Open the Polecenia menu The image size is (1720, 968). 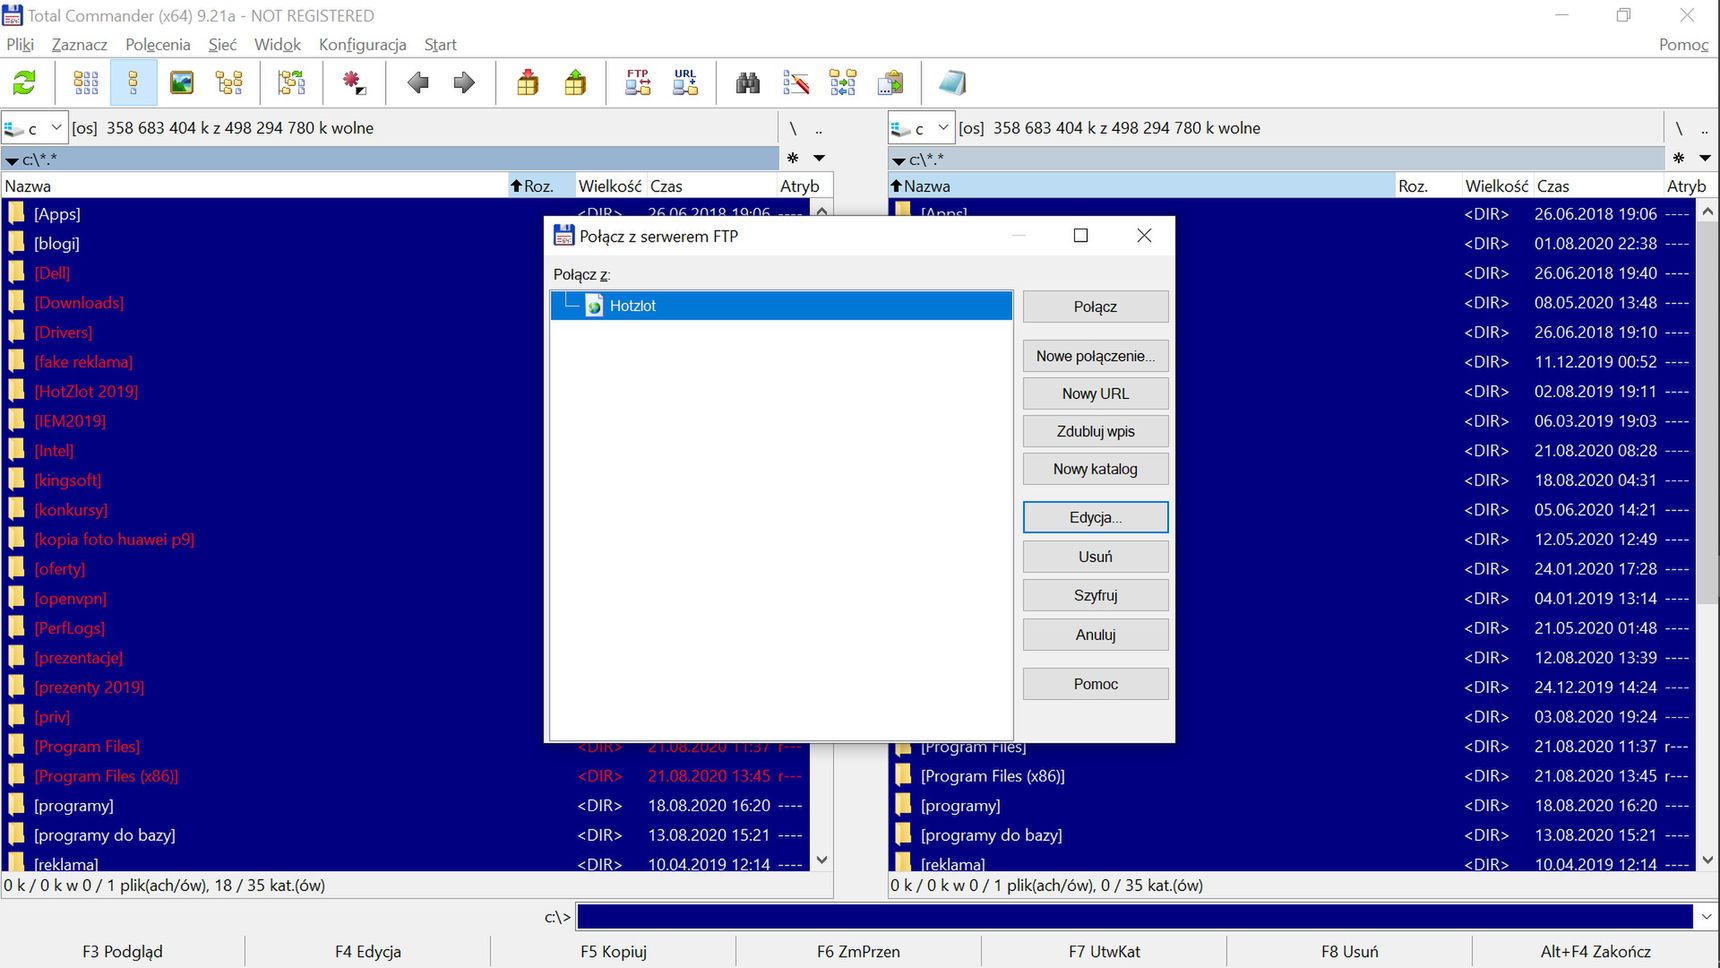(158, 44)
